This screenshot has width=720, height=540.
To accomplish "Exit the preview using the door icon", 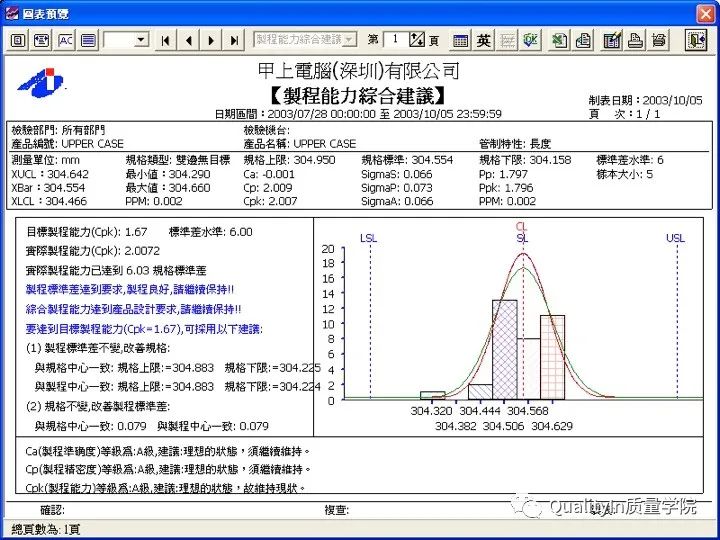I will [x=697, y=40].
